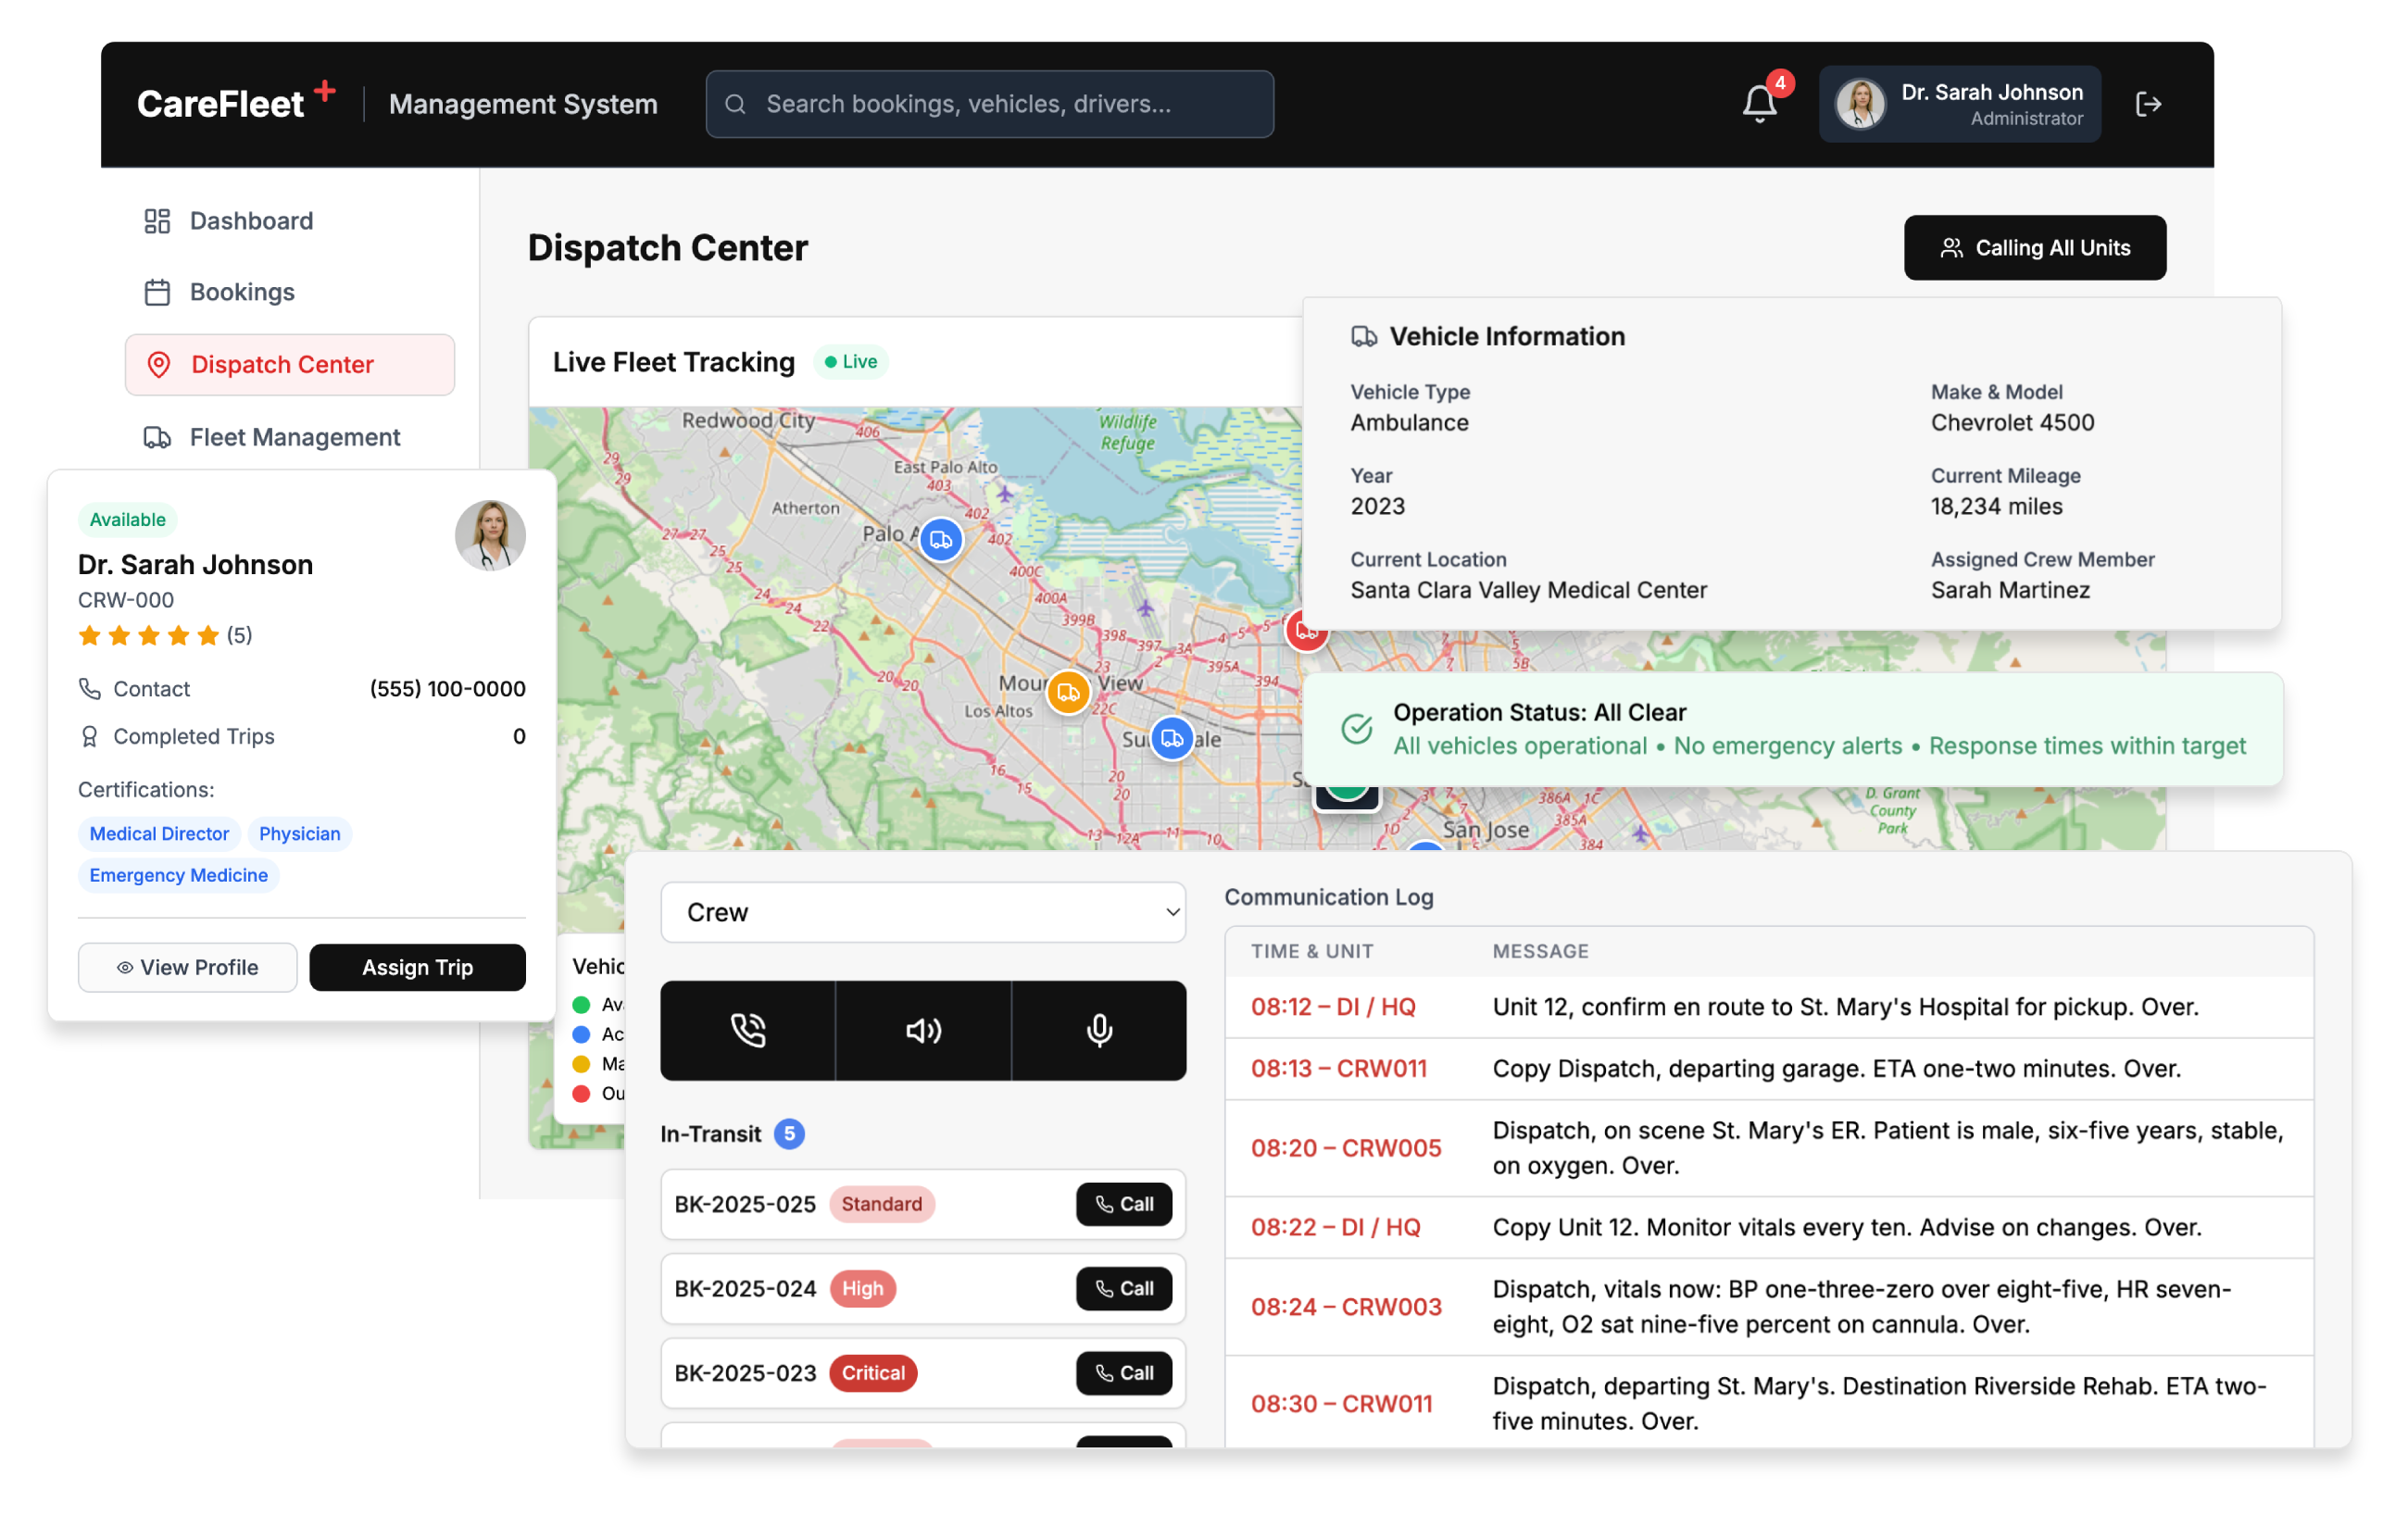Call booking BK-2025-023
2408x1528 pixels.
[1123, 1373]
